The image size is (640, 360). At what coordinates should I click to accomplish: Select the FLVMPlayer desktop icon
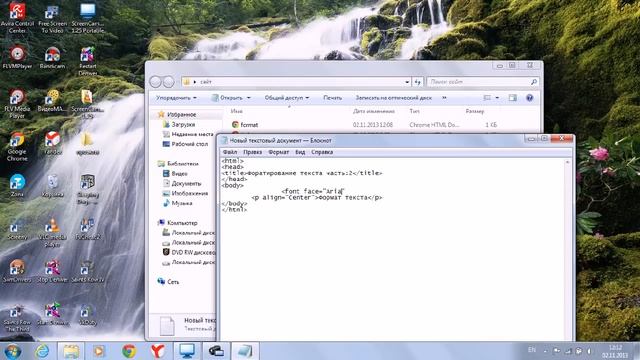click(17, 57)
